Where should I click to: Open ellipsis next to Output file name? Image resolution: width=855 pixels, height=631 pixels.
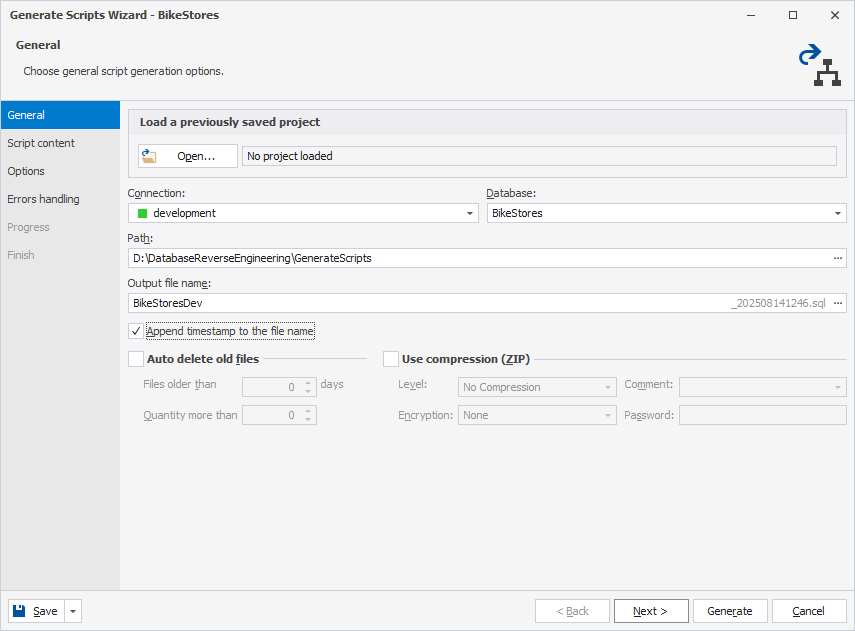tap(838, 302)
